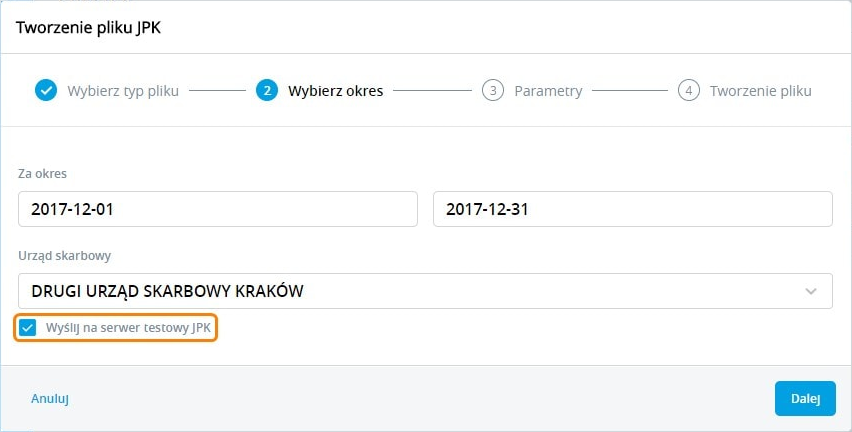
Task: Go back to 'Wybierz typ pliku' step label
Action: (123, 91)
